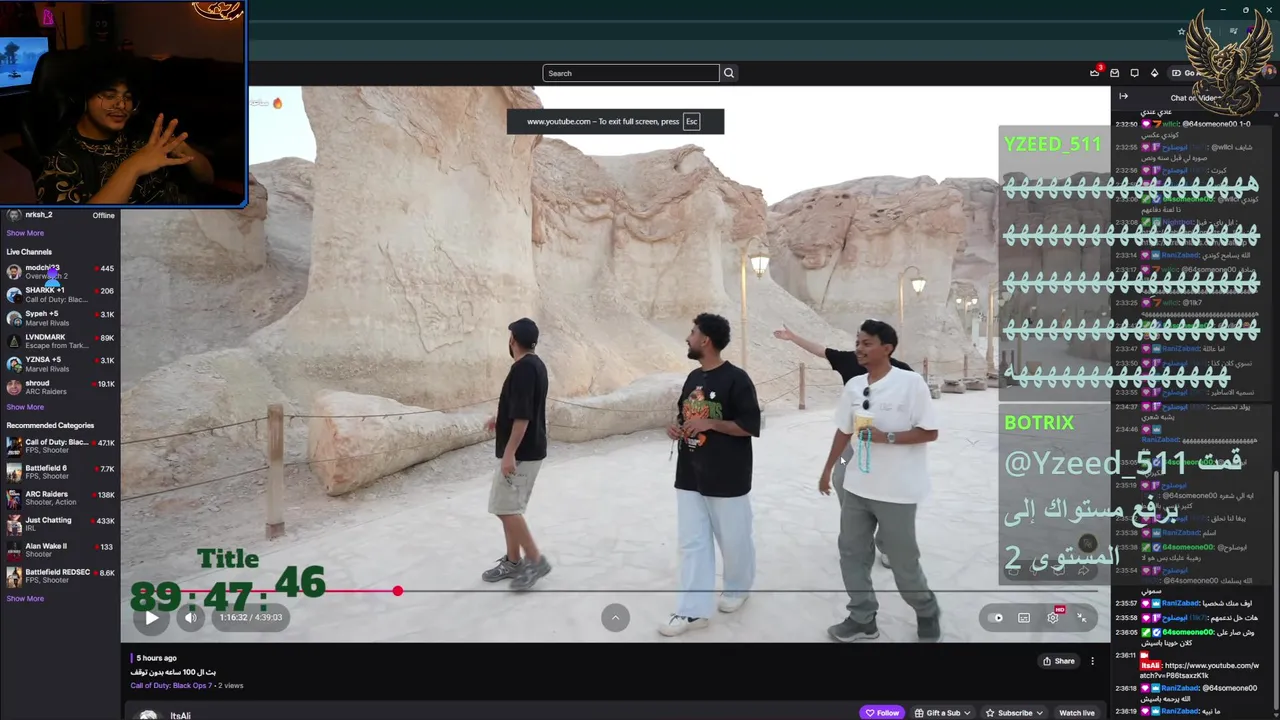Expand the round chevron-up player overlay
The width and height of the screenshot is (1280, 720).
(x=615, y=618)
